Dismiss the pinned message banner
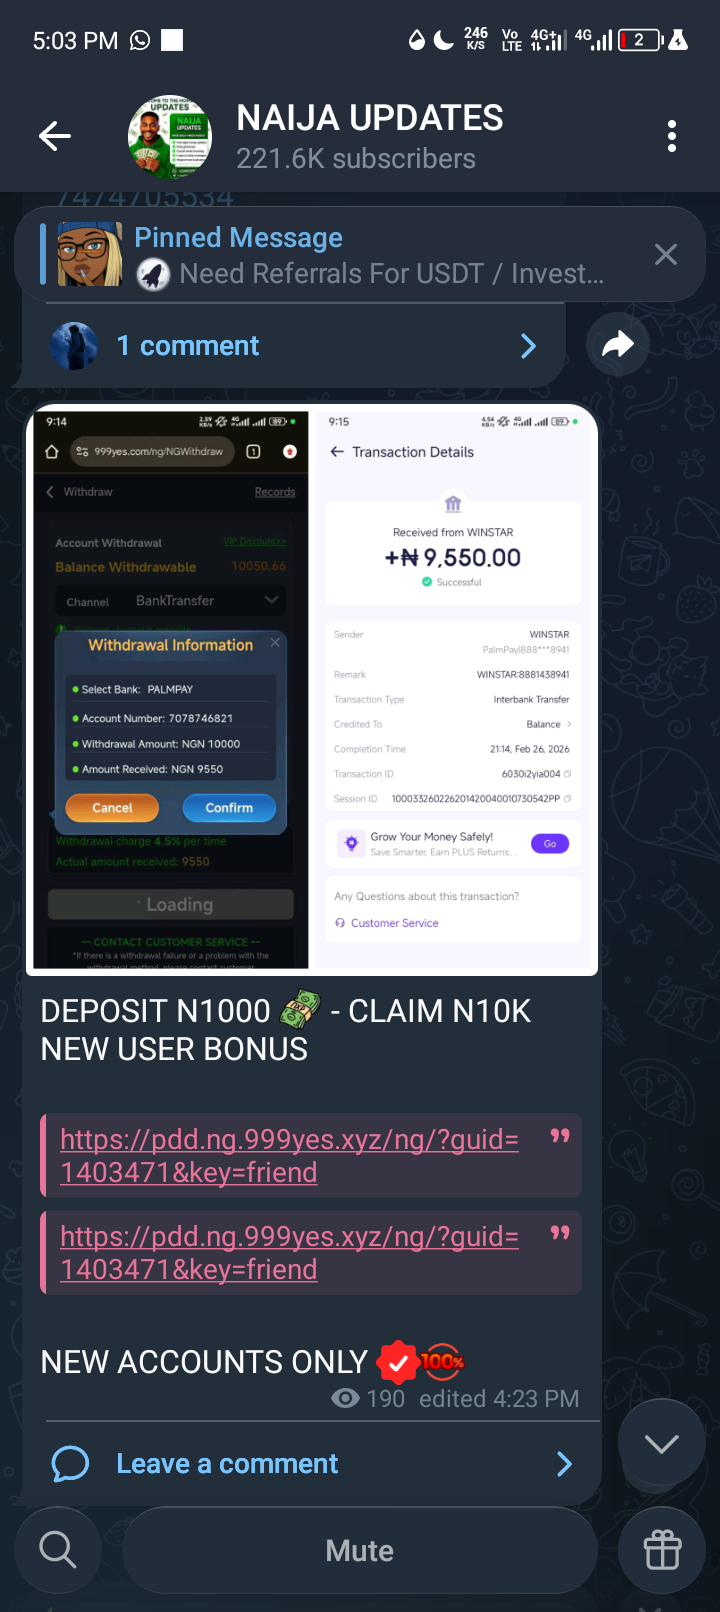This screenshot has width=720, height=1612. 666,254
